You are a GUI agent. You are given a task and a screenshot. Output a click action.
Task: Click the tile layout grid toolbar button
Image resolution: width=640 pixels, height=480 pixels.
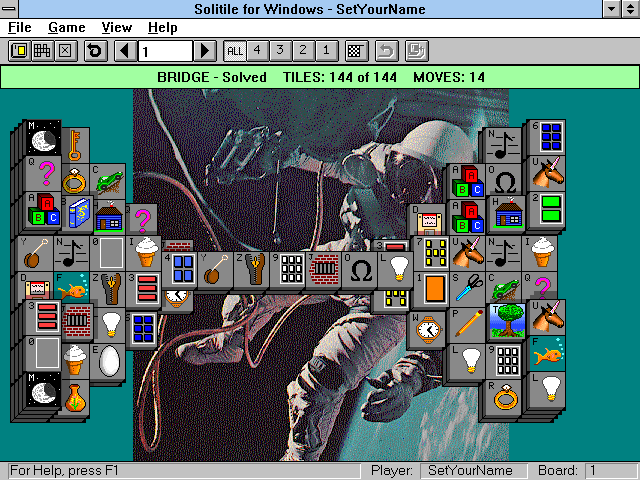[x=42, y=51]
